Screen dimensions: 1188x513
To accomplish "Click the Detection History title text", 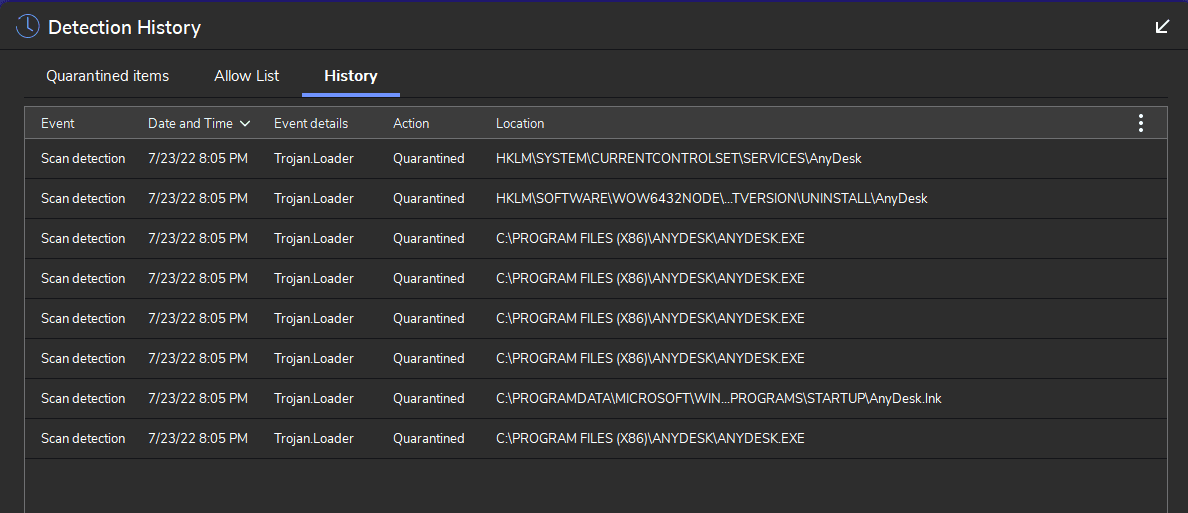I will (x=124, y=27).
